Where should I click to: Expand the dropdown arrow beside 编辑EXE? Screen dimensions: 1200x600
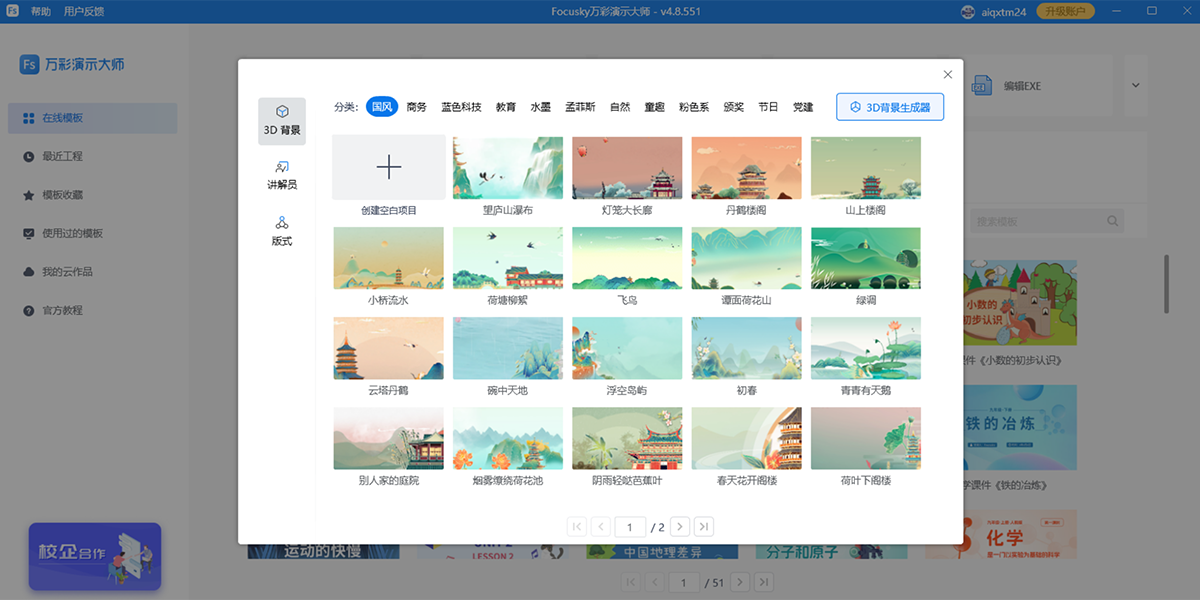[x=1134, y=85]
